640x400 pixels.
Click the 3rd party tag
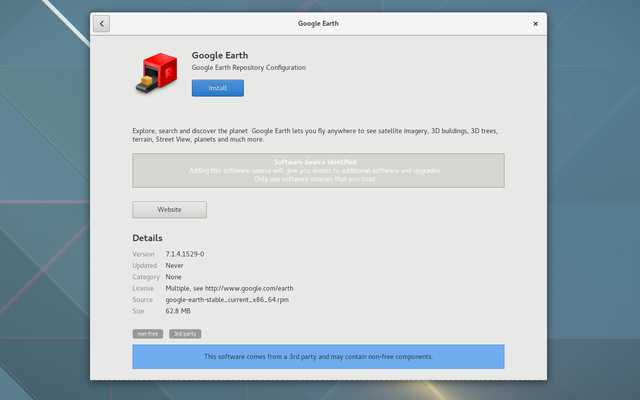pyautogui.click(x=185, y=334)
